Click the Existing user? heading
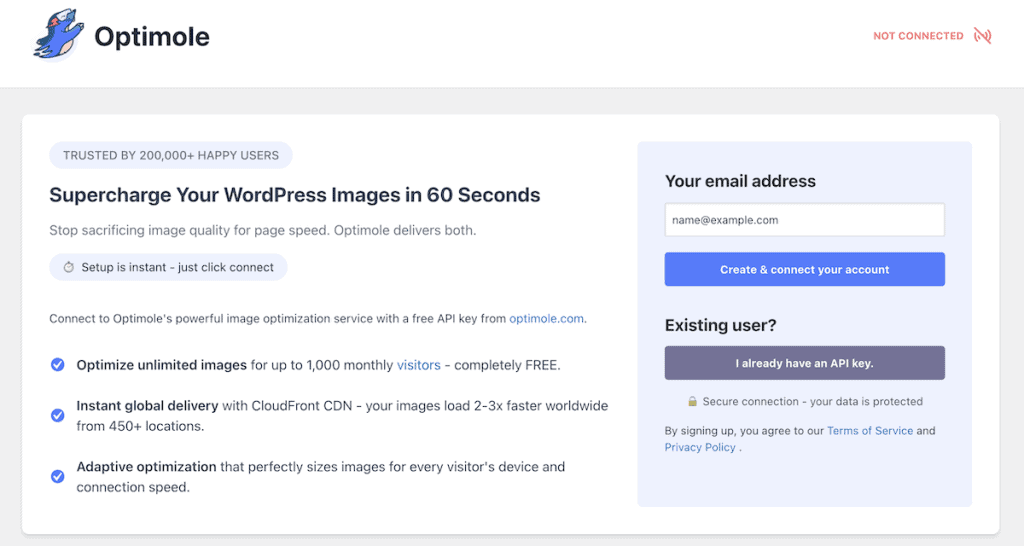The image size is (1024, 546). pos(720,325)
